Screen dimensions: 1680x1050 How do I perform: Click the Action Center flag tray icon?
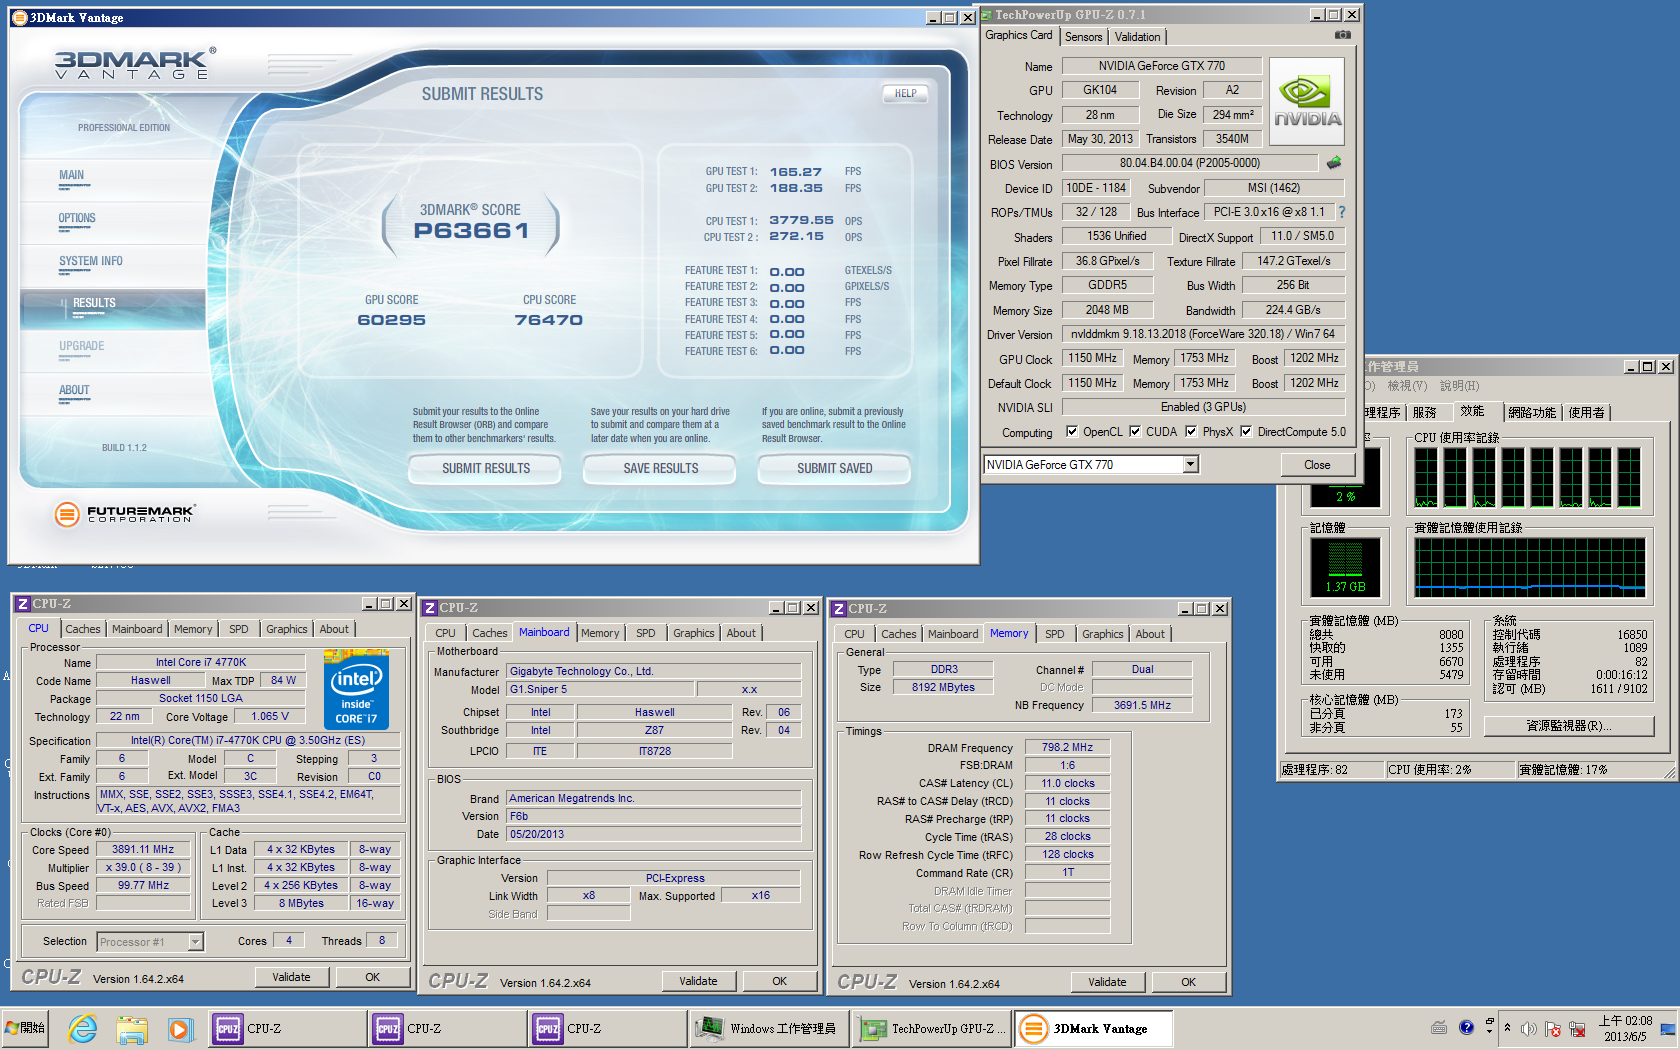[1553, 1028]
